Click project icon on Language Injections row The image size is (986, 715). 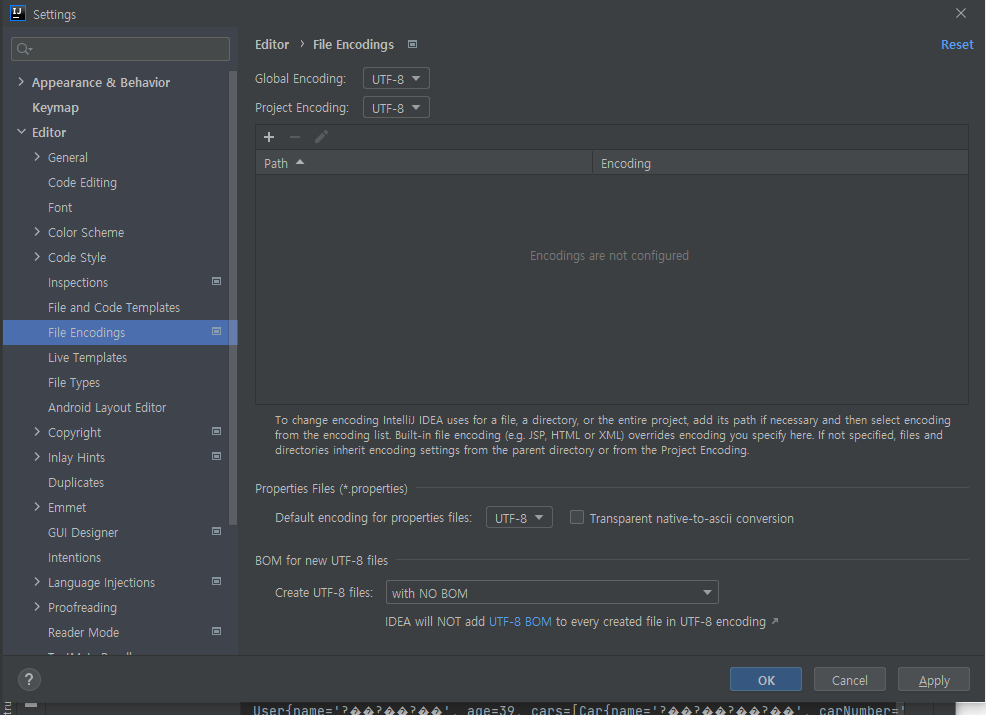[x=216, y=582]
